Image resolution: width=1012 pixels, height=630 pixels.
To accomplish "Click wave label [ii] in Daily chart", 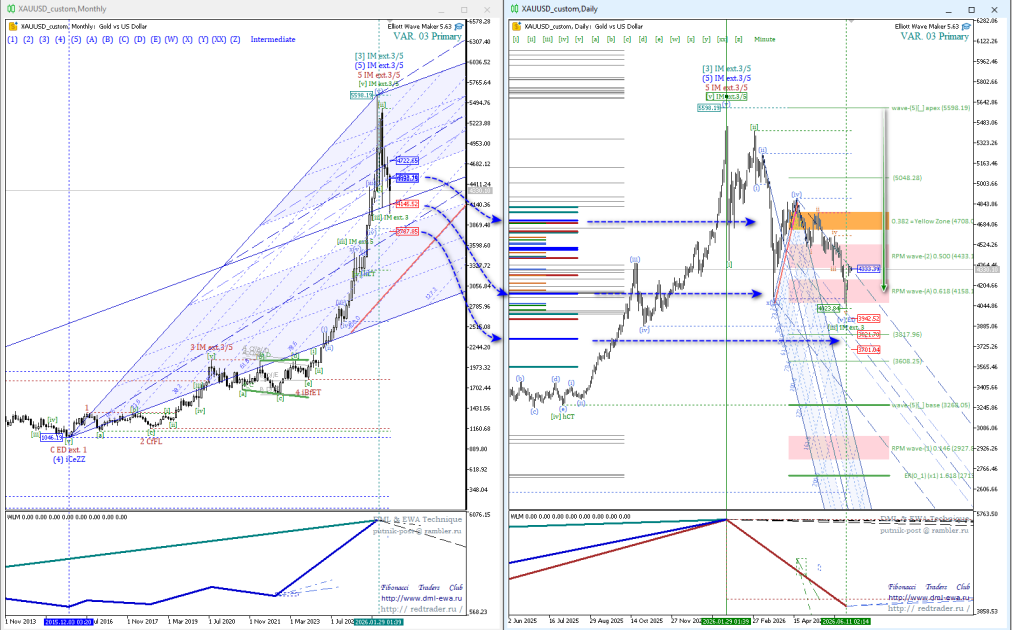I will point(531,39).
